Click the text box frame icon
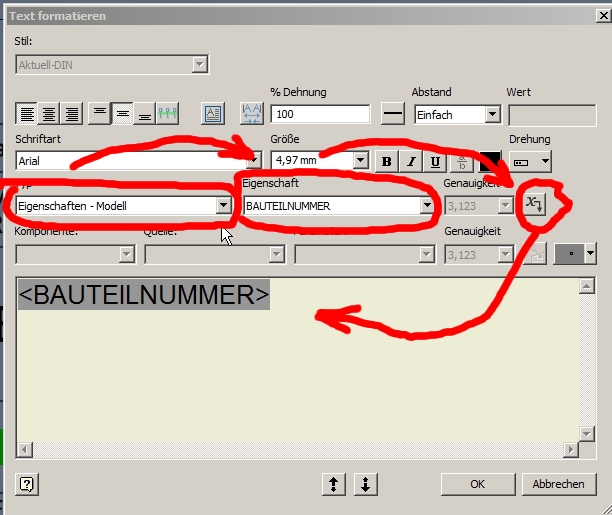612x515 pixels. 213,114
